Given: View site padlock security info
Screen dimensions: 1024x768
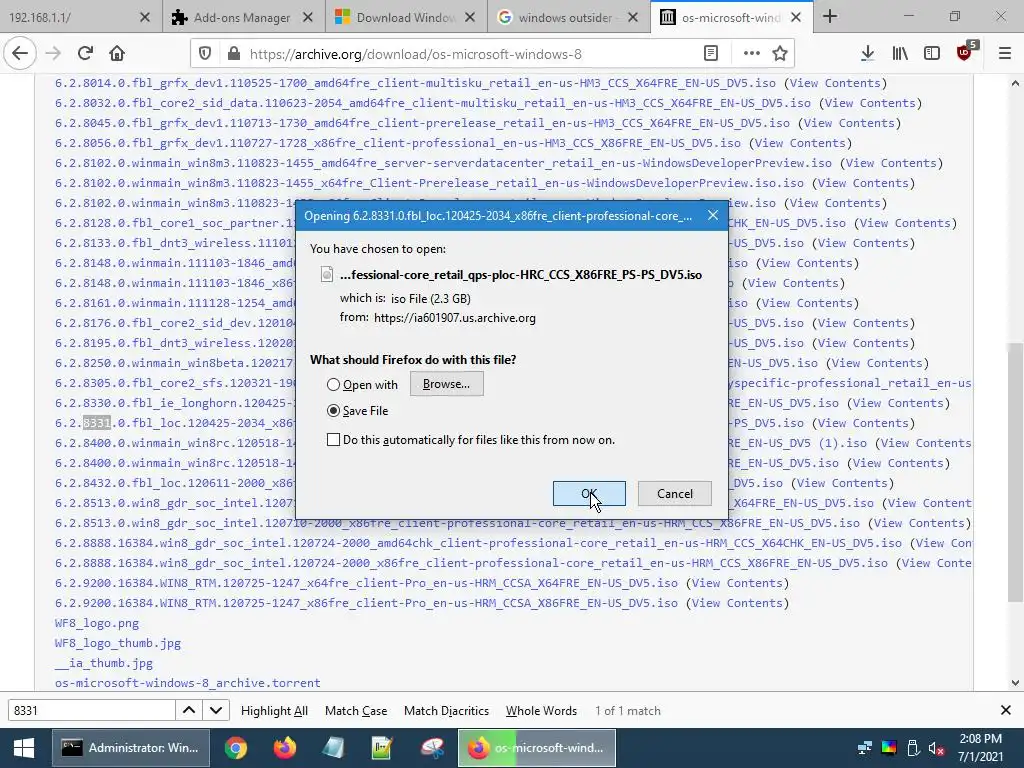Looking at the screenshot, I should (x=234, y=54).
